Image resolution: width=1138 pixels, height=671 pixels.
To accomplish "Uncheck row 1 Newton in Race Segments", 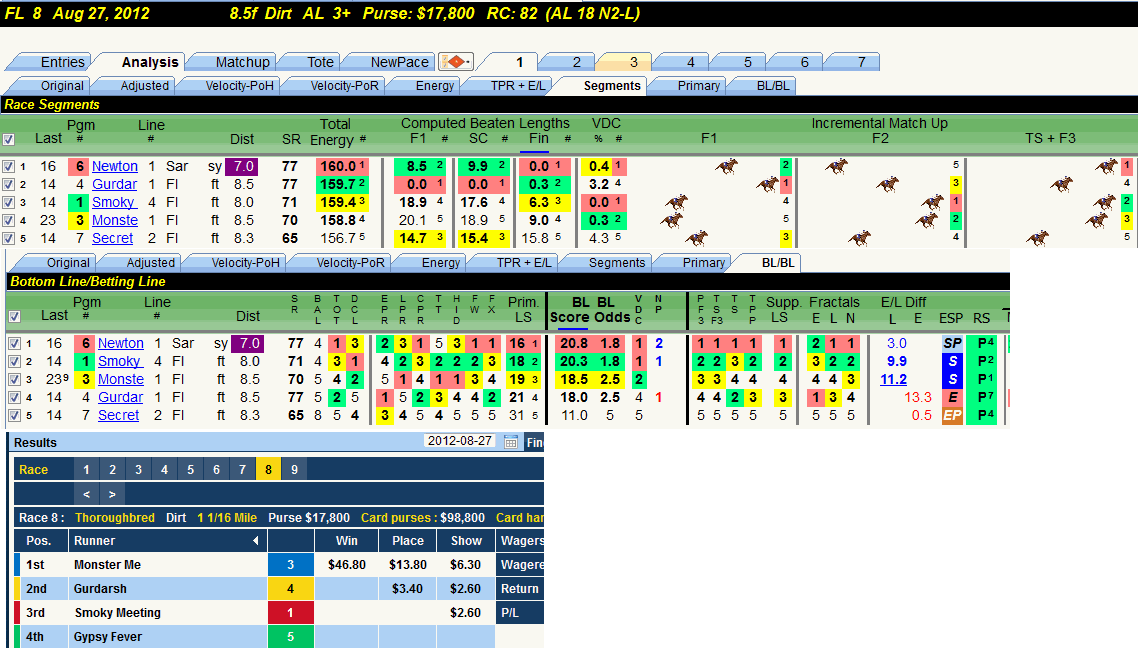I will [9, 166].
